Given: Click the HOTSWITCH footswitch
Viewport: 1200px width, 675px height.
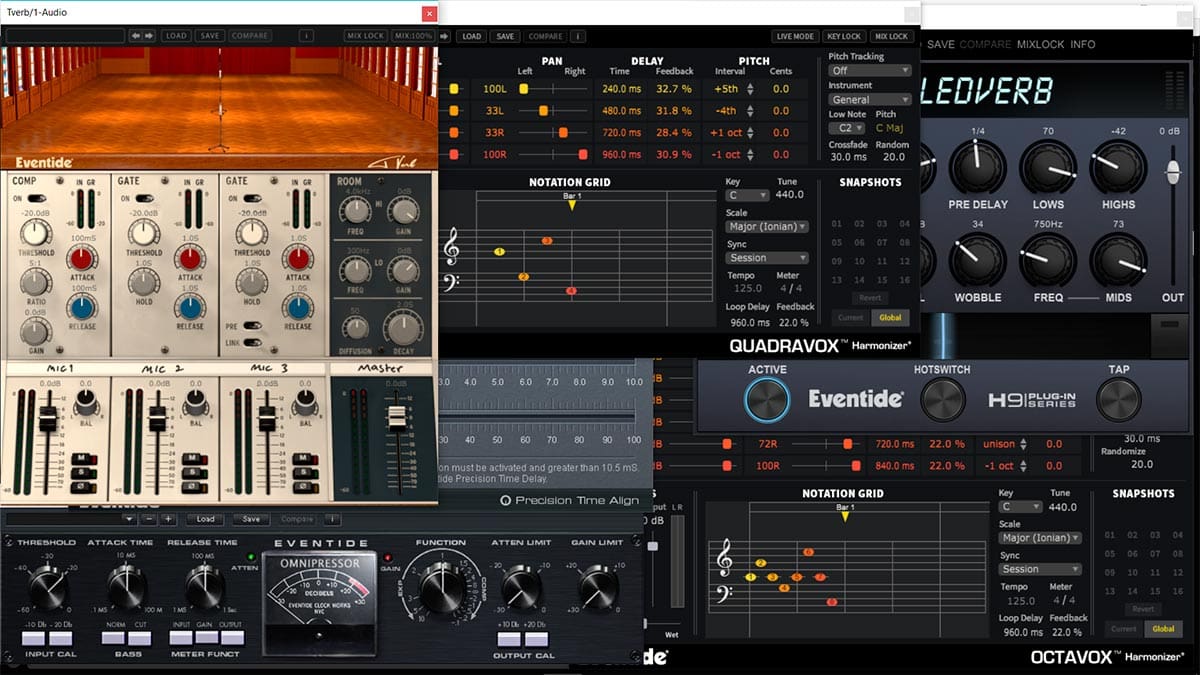Looking at the screenshot, I should (942, 400).
